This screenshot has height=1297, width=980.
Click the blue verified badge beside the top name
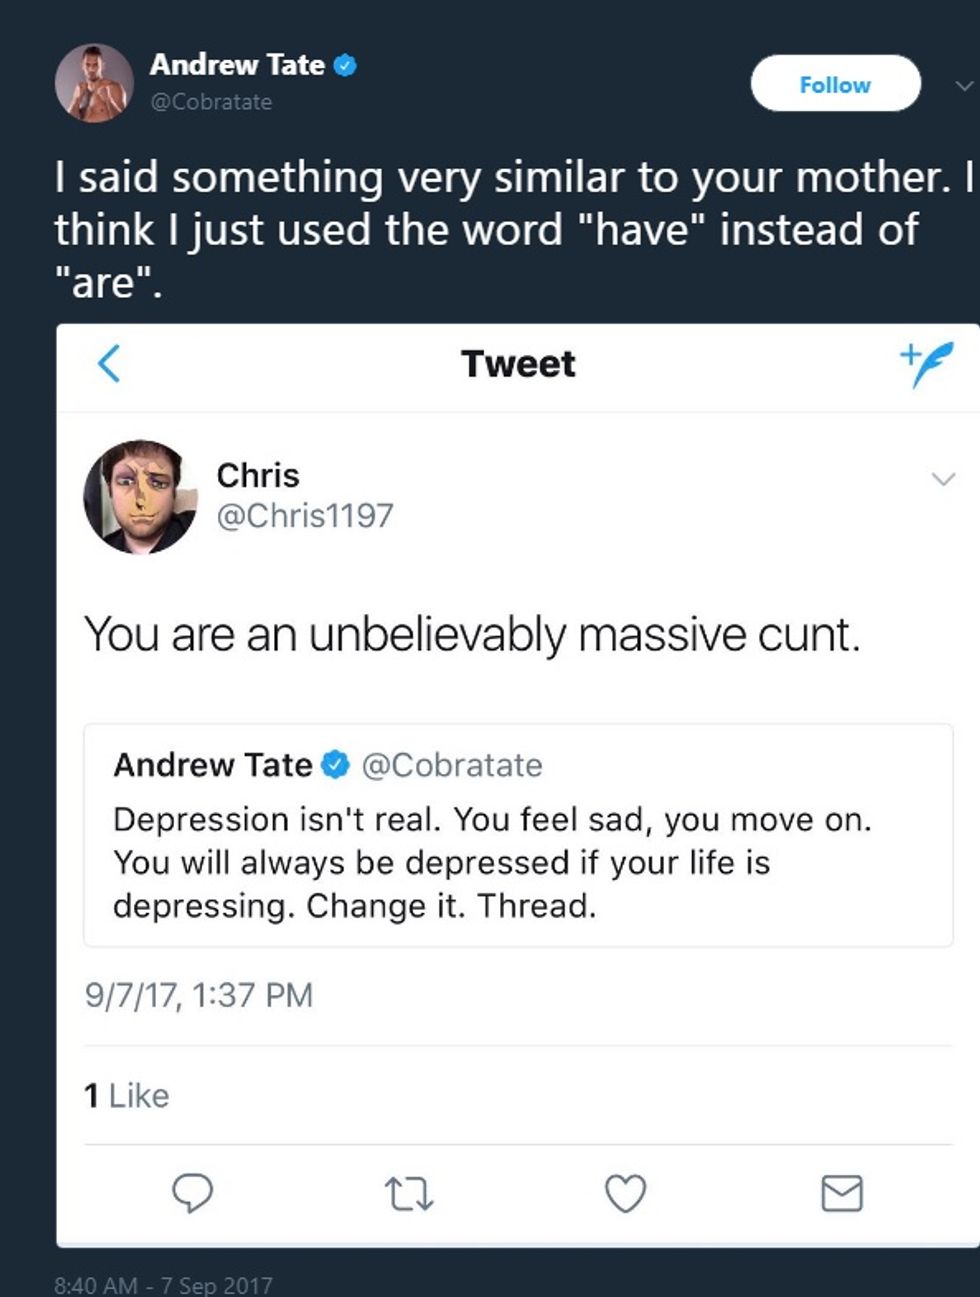point(345,66)
